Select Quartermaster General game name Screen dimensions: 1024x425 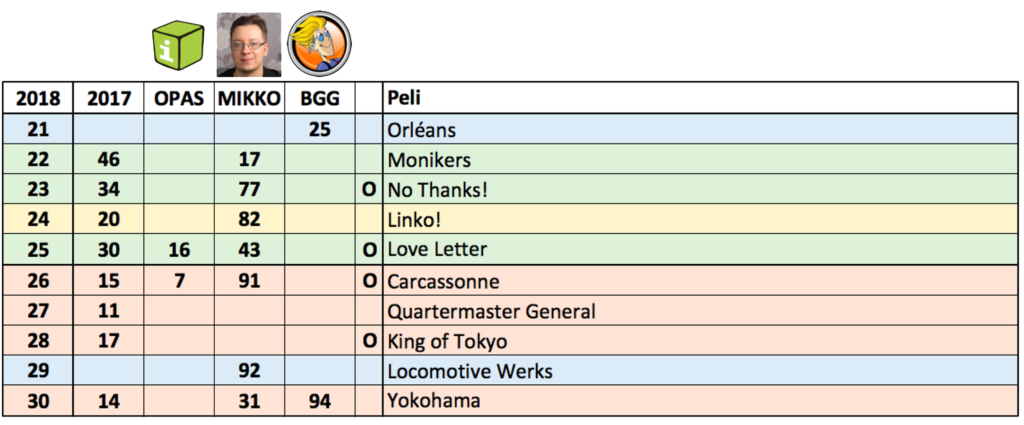[x=491, y=311]
